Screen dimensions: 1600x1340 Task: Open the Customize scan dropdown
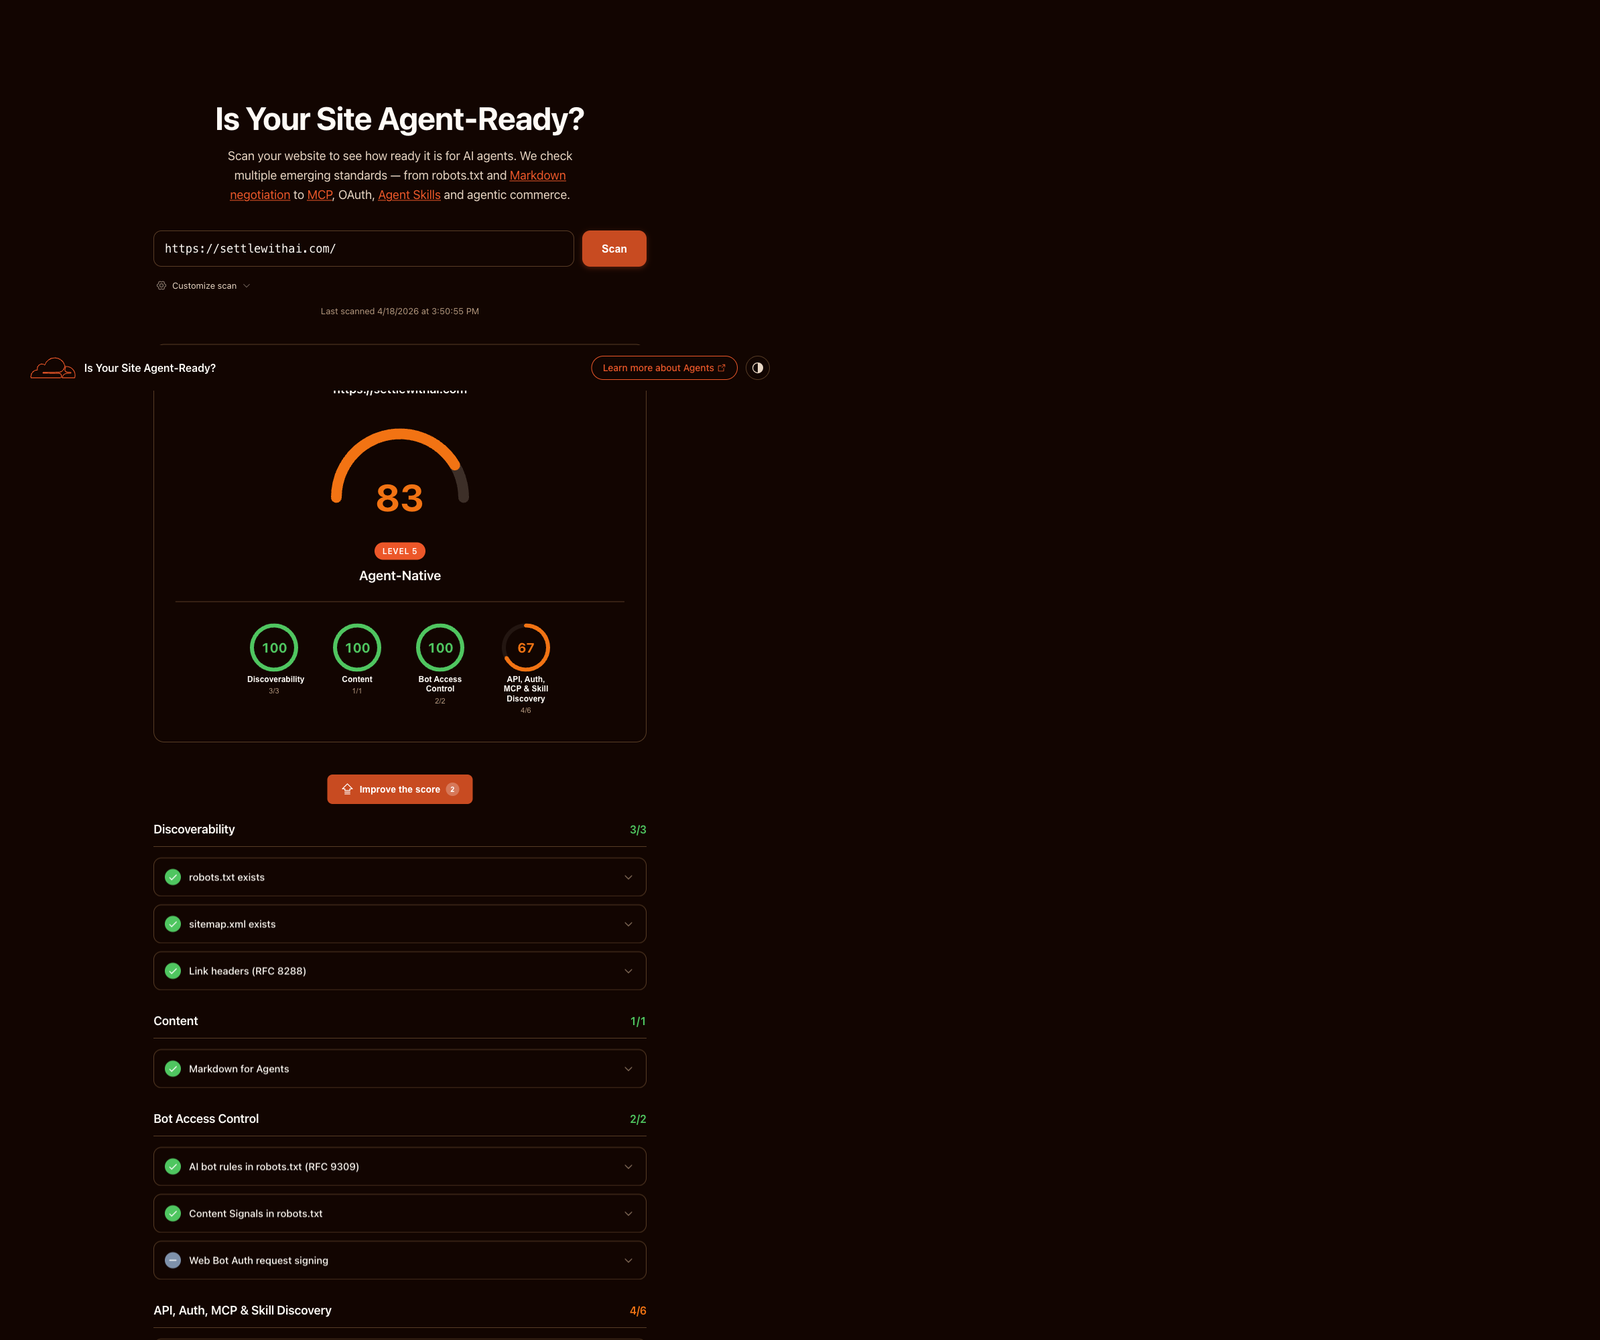[x=203, y=285]
